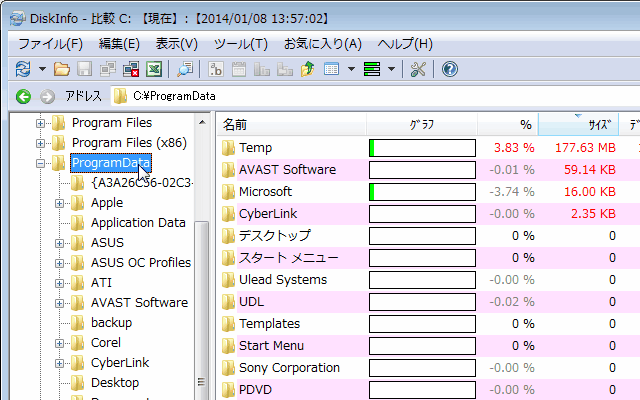This screenshot has width=640, height=400.
Task: Open settings with the tools icon
Action: click(419, 69)
